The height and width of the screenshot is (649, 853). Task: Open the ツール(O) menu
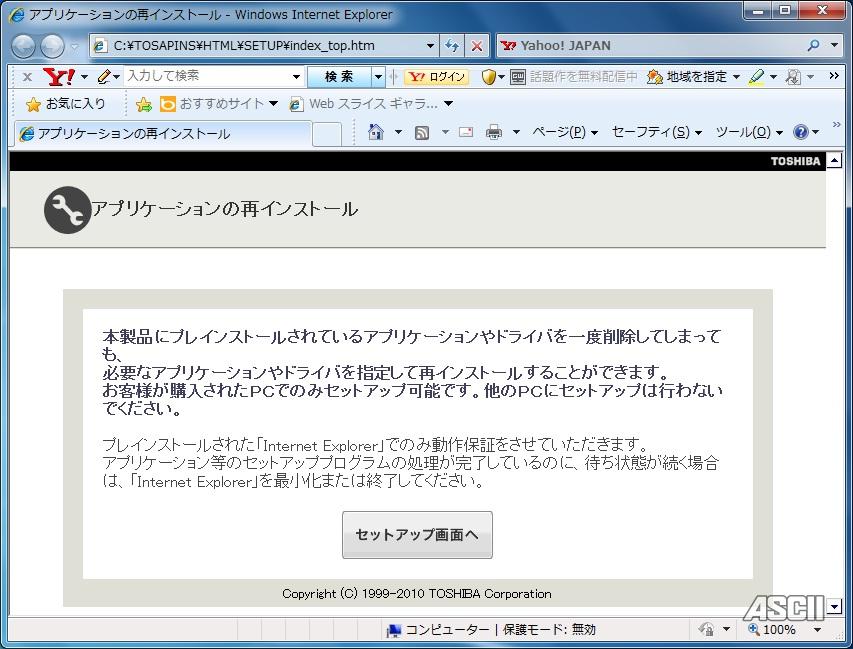click(x=749, y=132)
